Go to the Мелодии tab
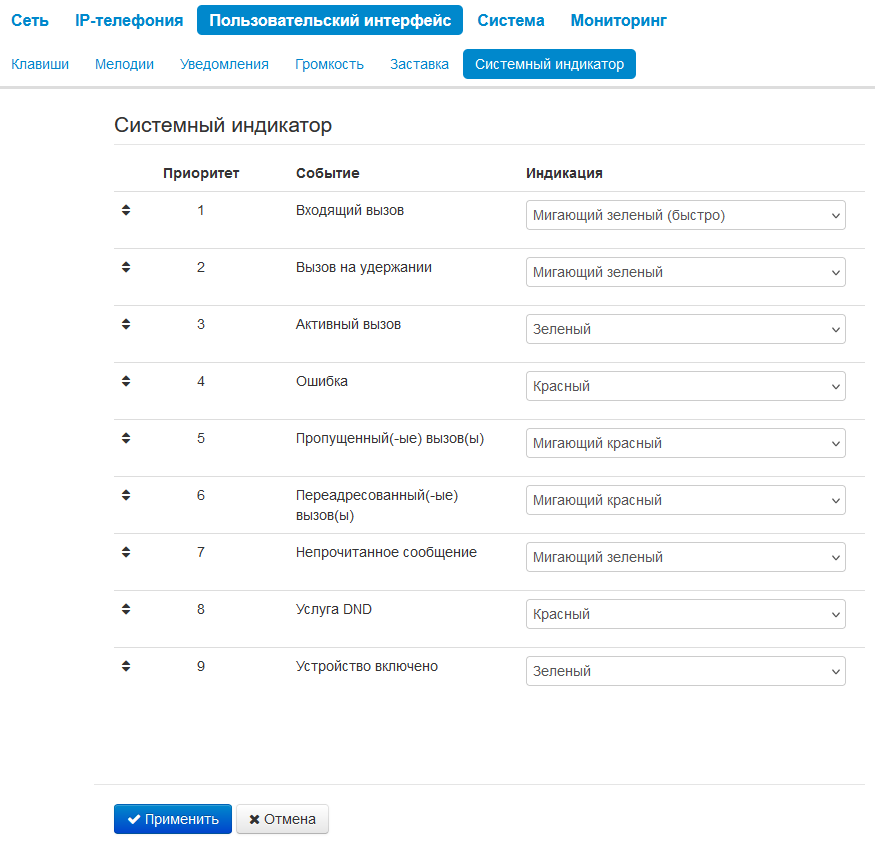The height and width of the screenshot is (843, 875). [124, 64]
